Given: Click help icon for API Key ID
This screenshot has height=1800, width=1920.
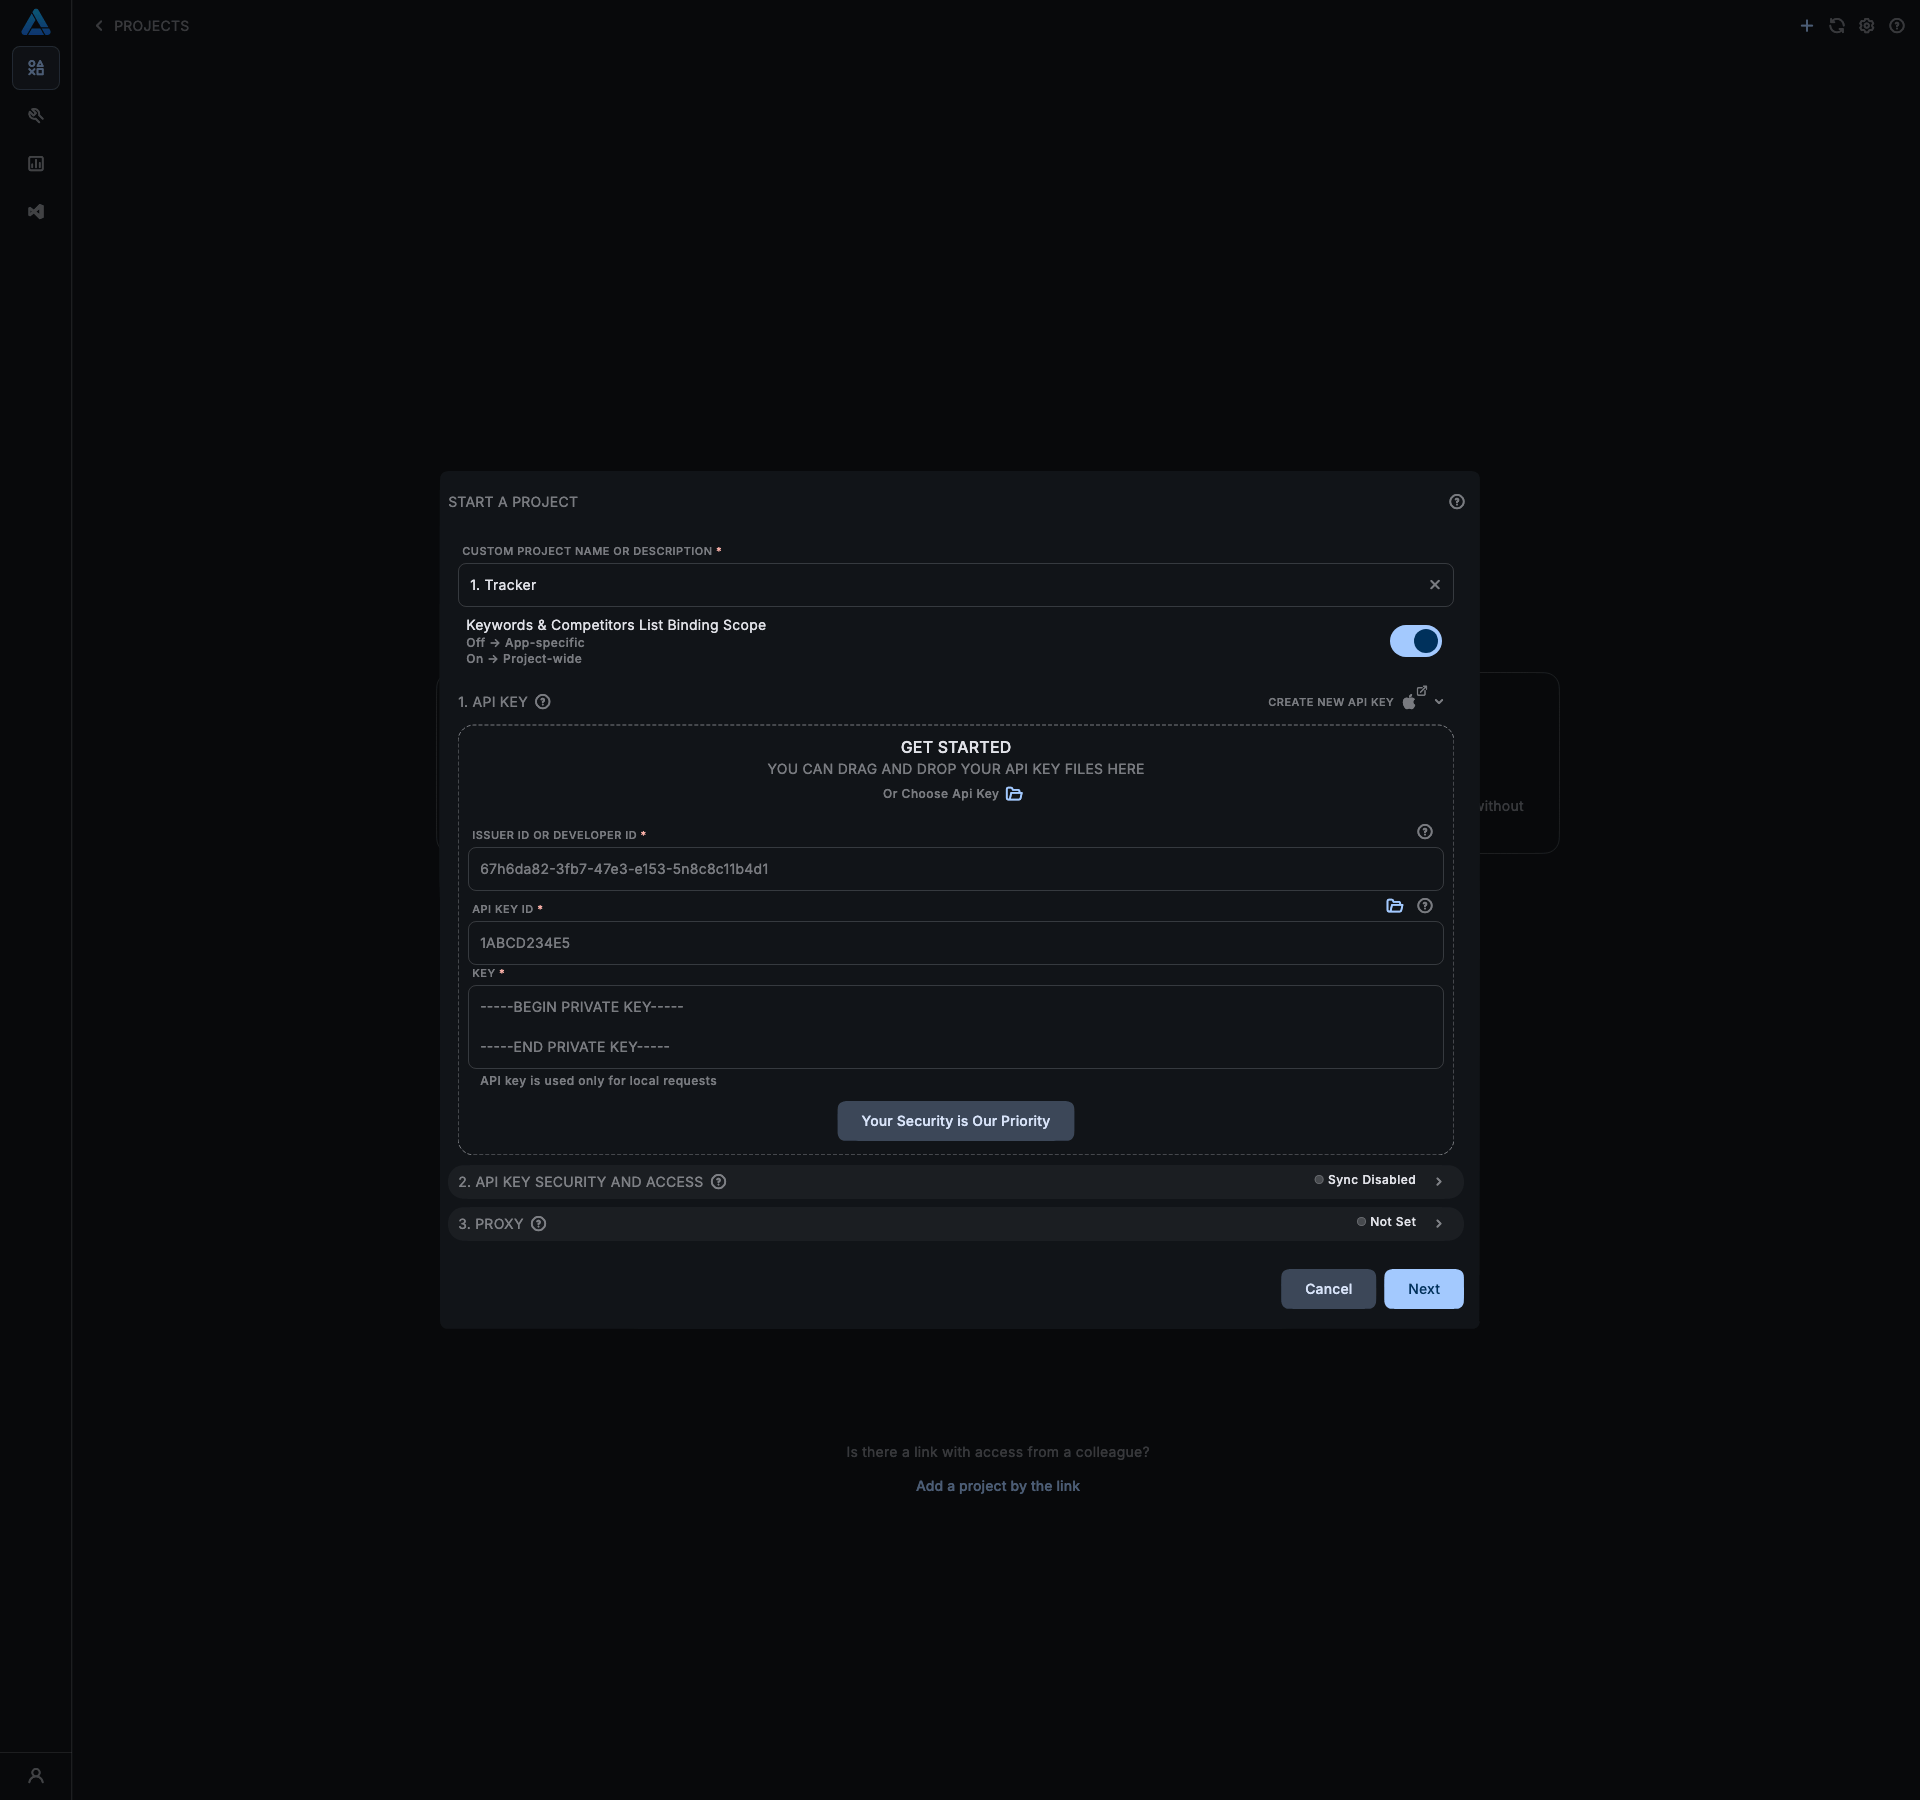Looking at the screenshot, I should pos(1425,906).
